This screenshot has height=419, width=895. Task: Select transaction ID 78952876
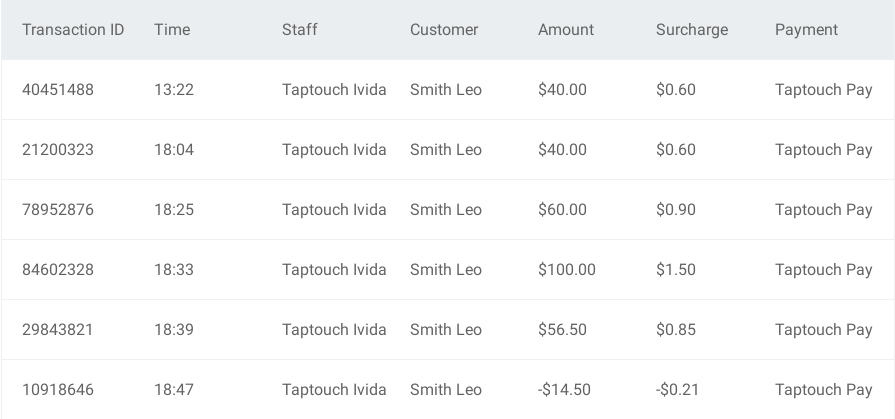(58, 210)
